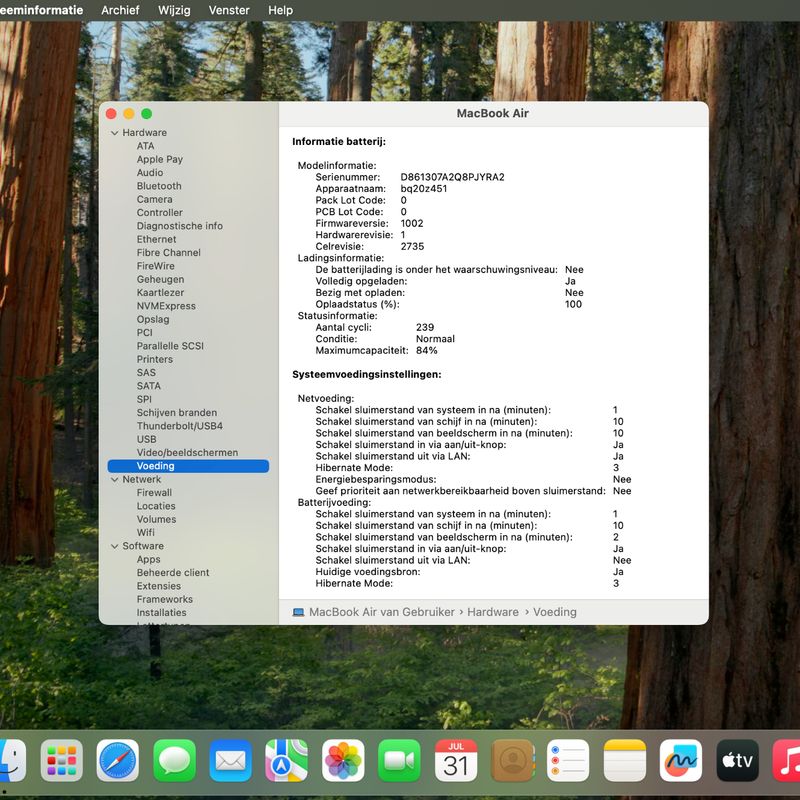This screenshot has height=800, width=800.
Task: Select Schijven branden in the sidebar
Action: tap(177, 412)
